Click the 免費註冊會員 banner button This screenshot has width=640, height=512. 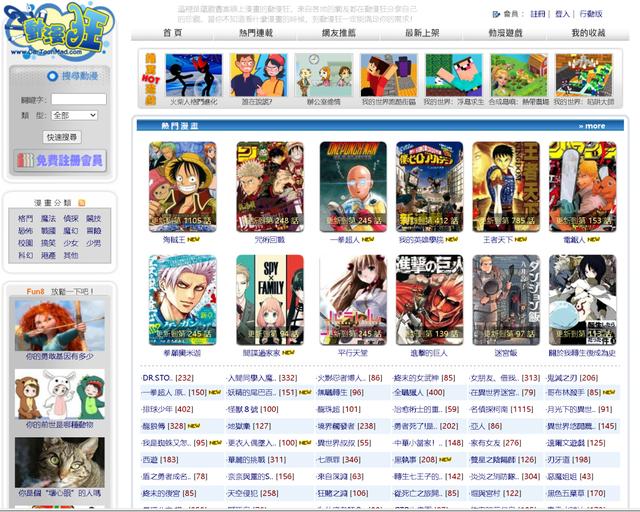(x=60, y=160)
